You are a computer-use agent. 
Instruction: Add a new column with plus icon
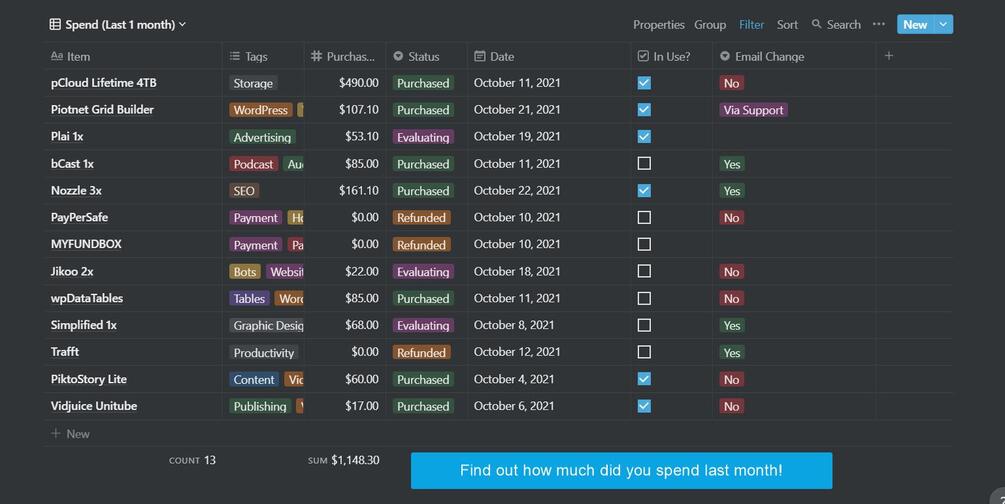(889, 56)
